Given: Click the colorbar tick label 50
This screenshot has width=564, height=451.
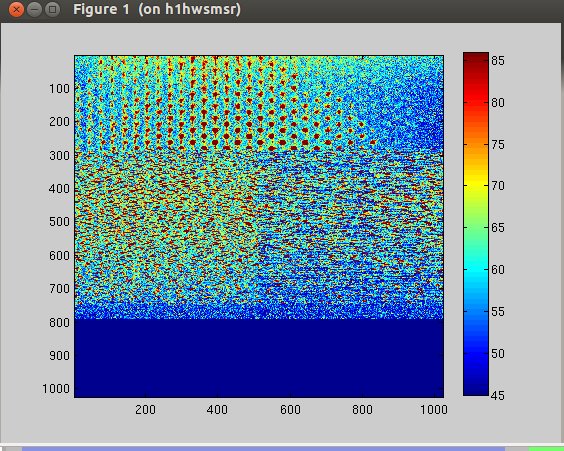Looking at the screenshot, I should [x=498, y=354].
